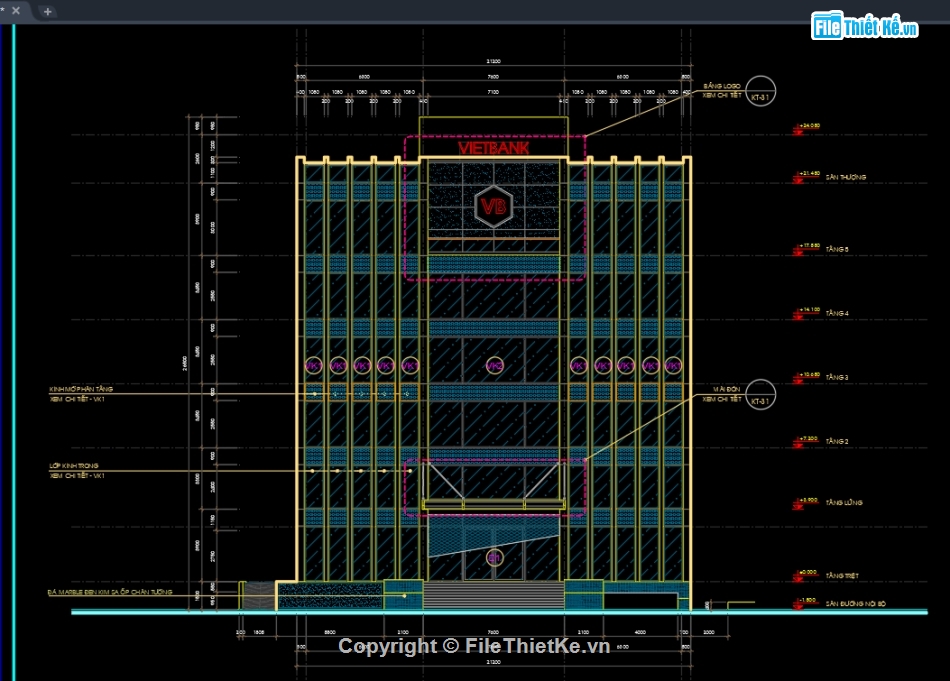Select the MÁI ĐÓN annotation label

click(726, 389)
